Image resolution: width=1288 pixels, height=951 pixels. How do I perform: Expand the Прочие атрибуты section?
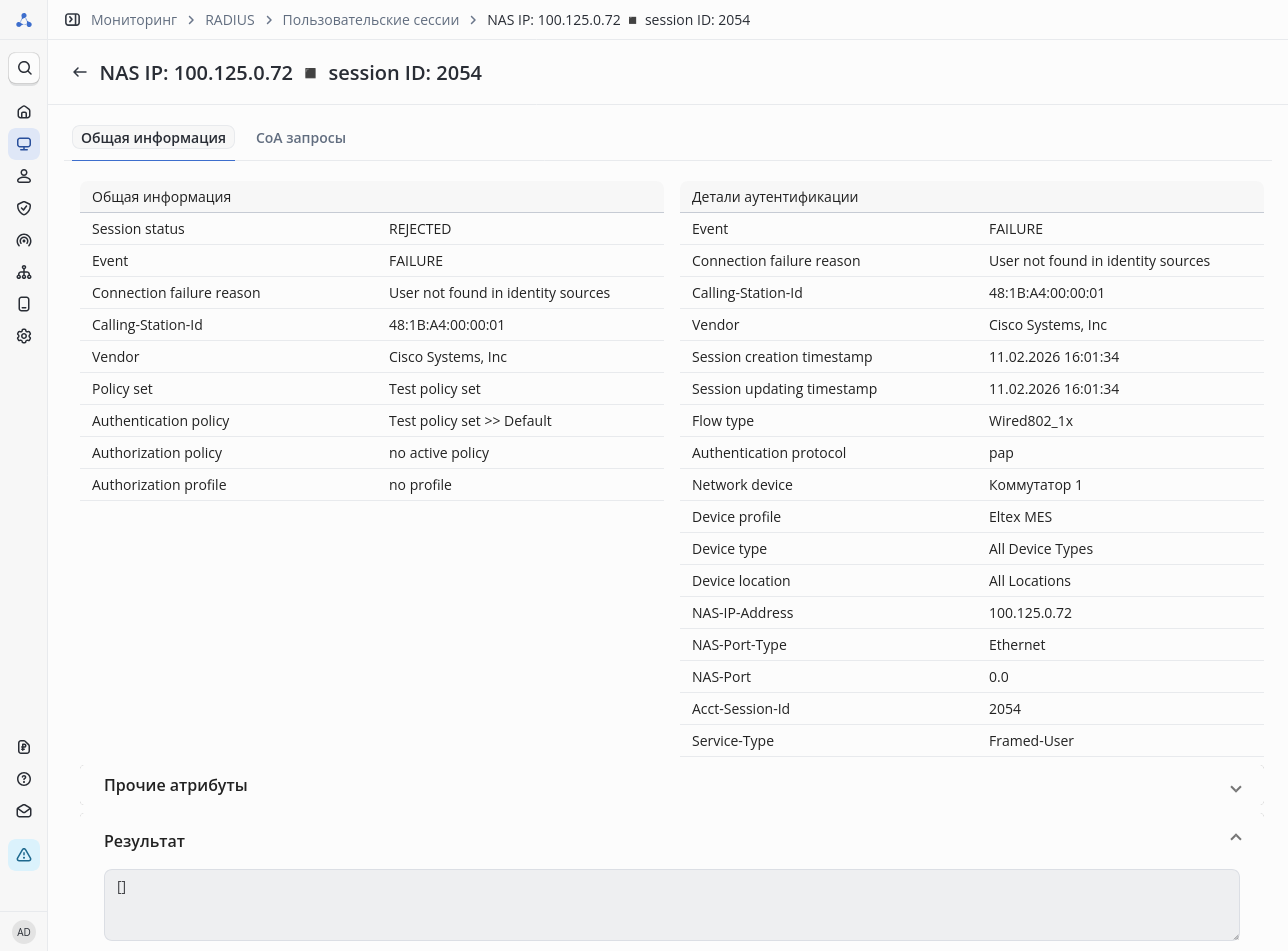pyautogui.click(x=1235, y=788)
